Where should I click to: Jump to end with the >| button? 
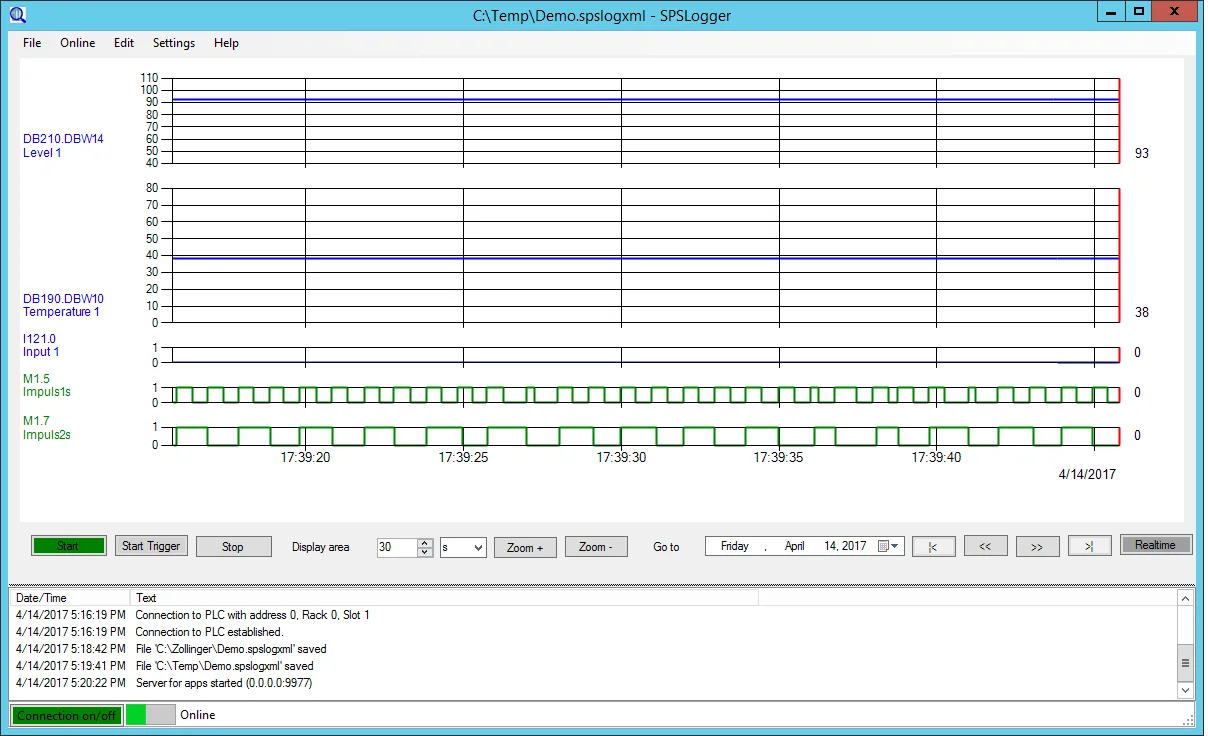[x=1089, y=547]
